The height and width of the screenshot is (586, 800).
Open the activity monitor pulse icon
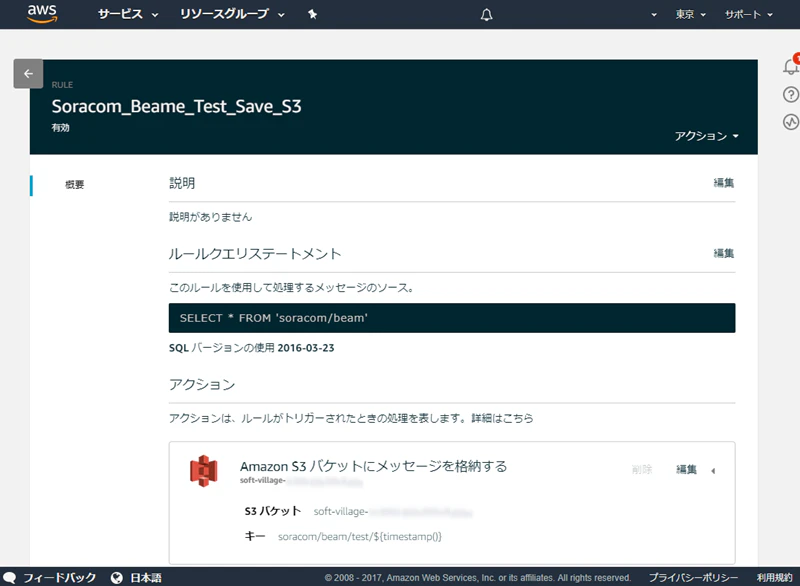click(791, 122)
